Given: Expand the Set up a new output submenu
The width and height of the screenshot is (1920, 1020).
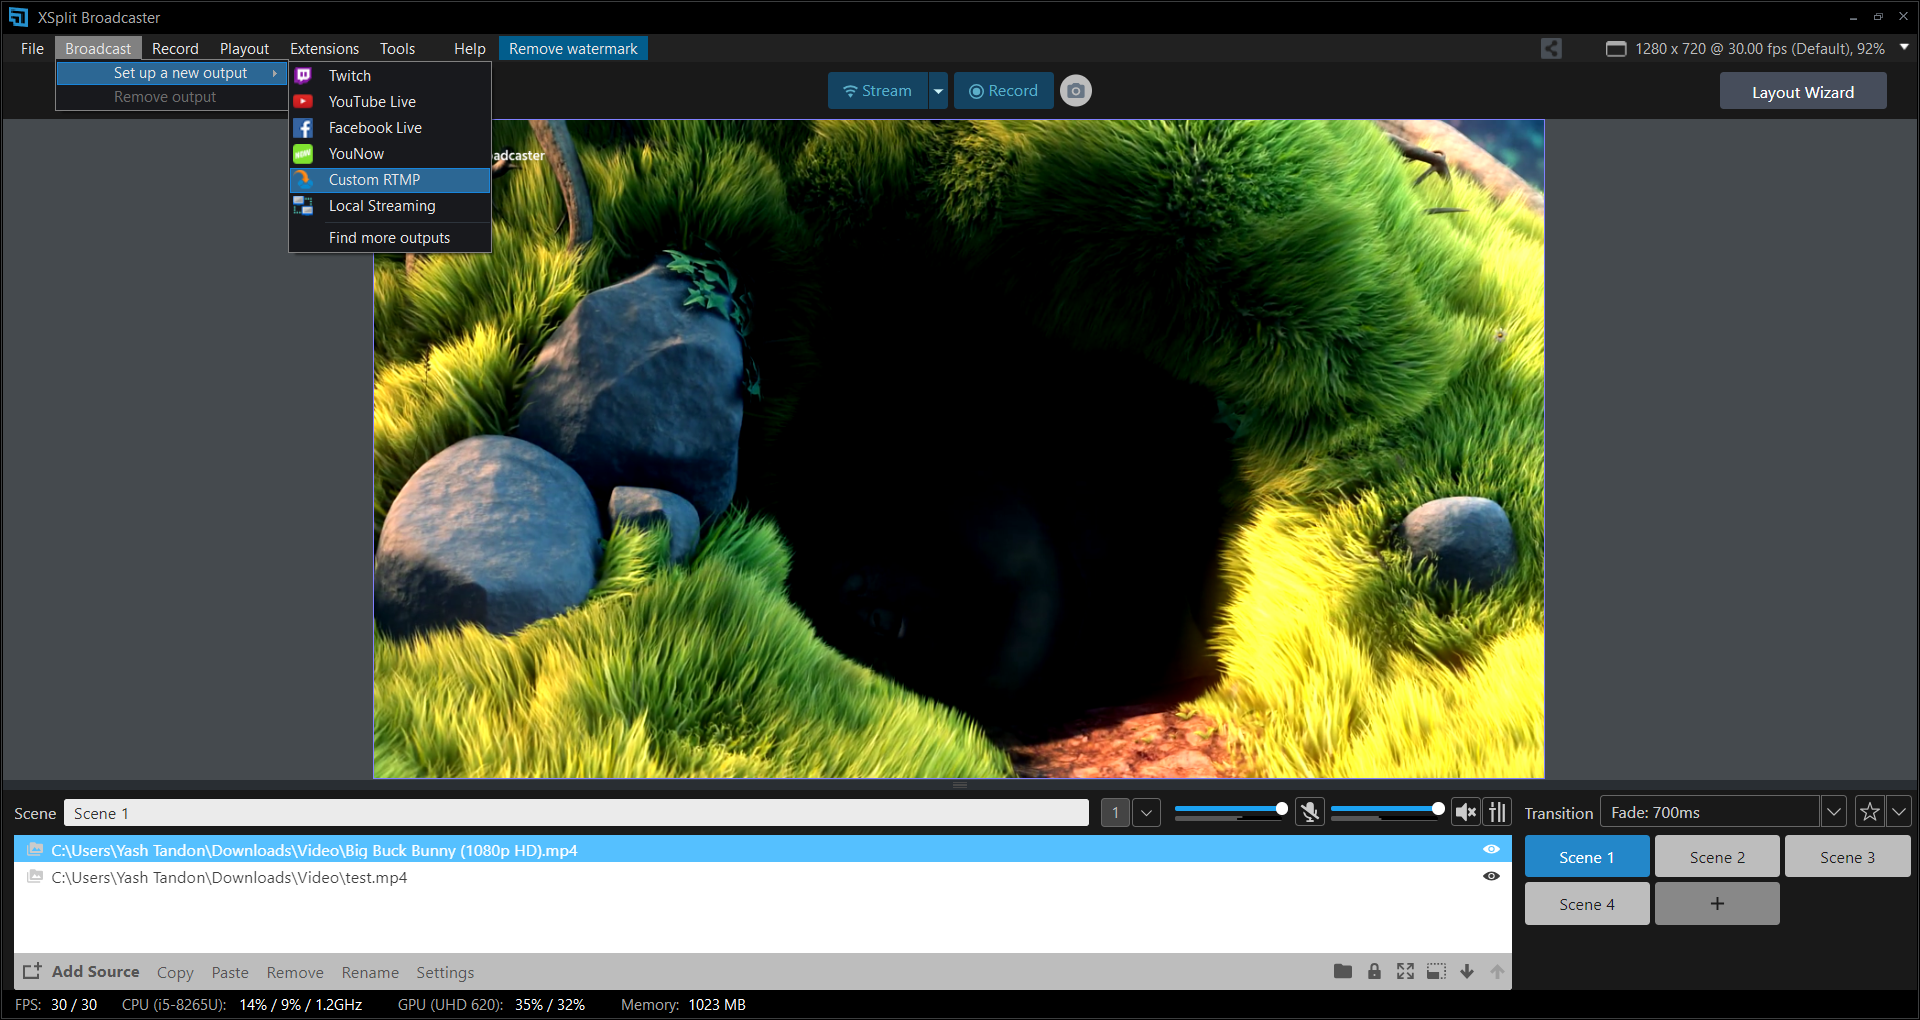Looking at the screenshot, I should coord(171,73).
